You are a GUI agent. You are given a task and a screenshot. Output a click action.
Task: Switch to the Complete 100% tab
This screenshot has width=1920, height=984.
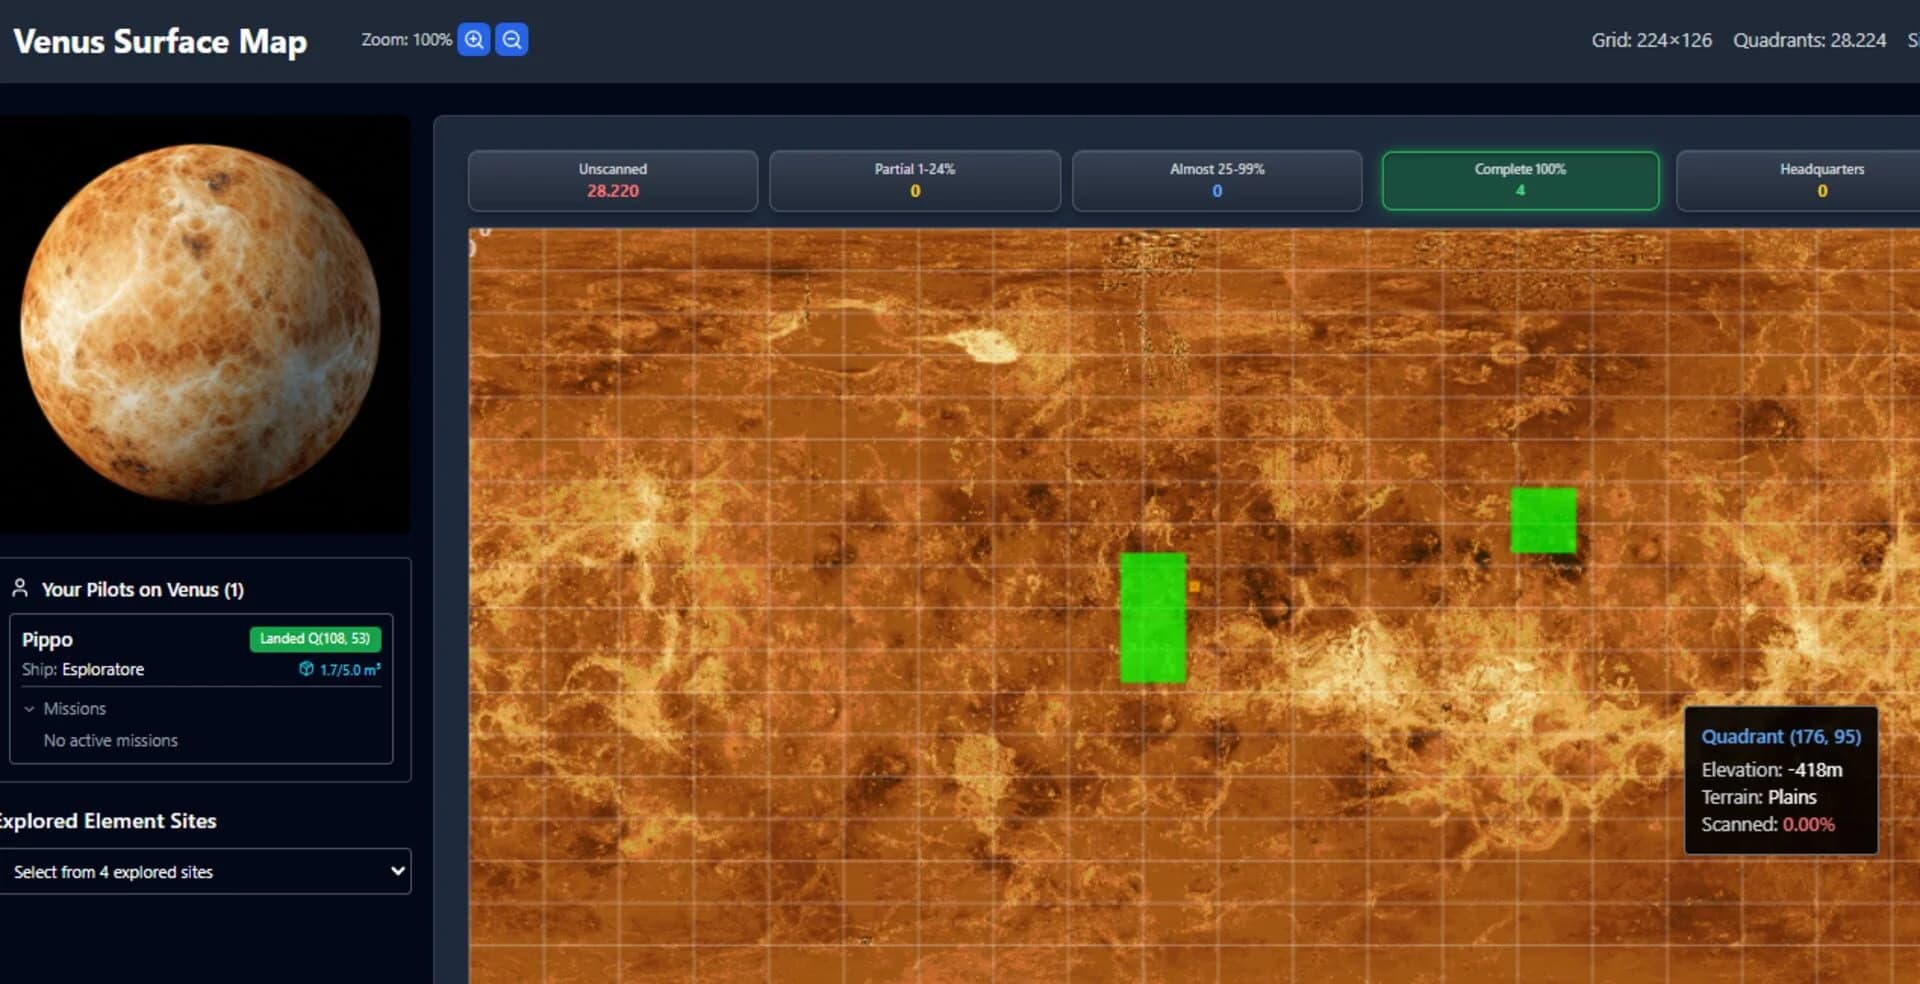pyautogui.click(x=1520, y=181)
